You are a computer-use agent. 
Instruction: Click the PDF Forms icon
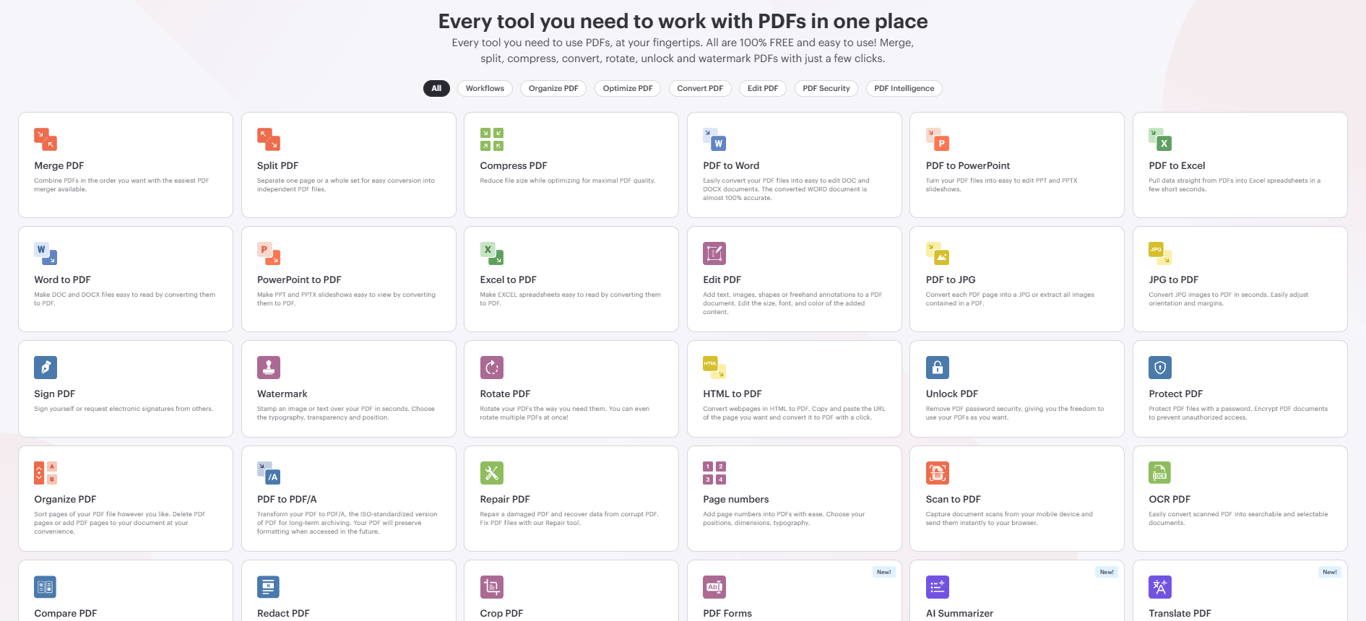[714, 586]
